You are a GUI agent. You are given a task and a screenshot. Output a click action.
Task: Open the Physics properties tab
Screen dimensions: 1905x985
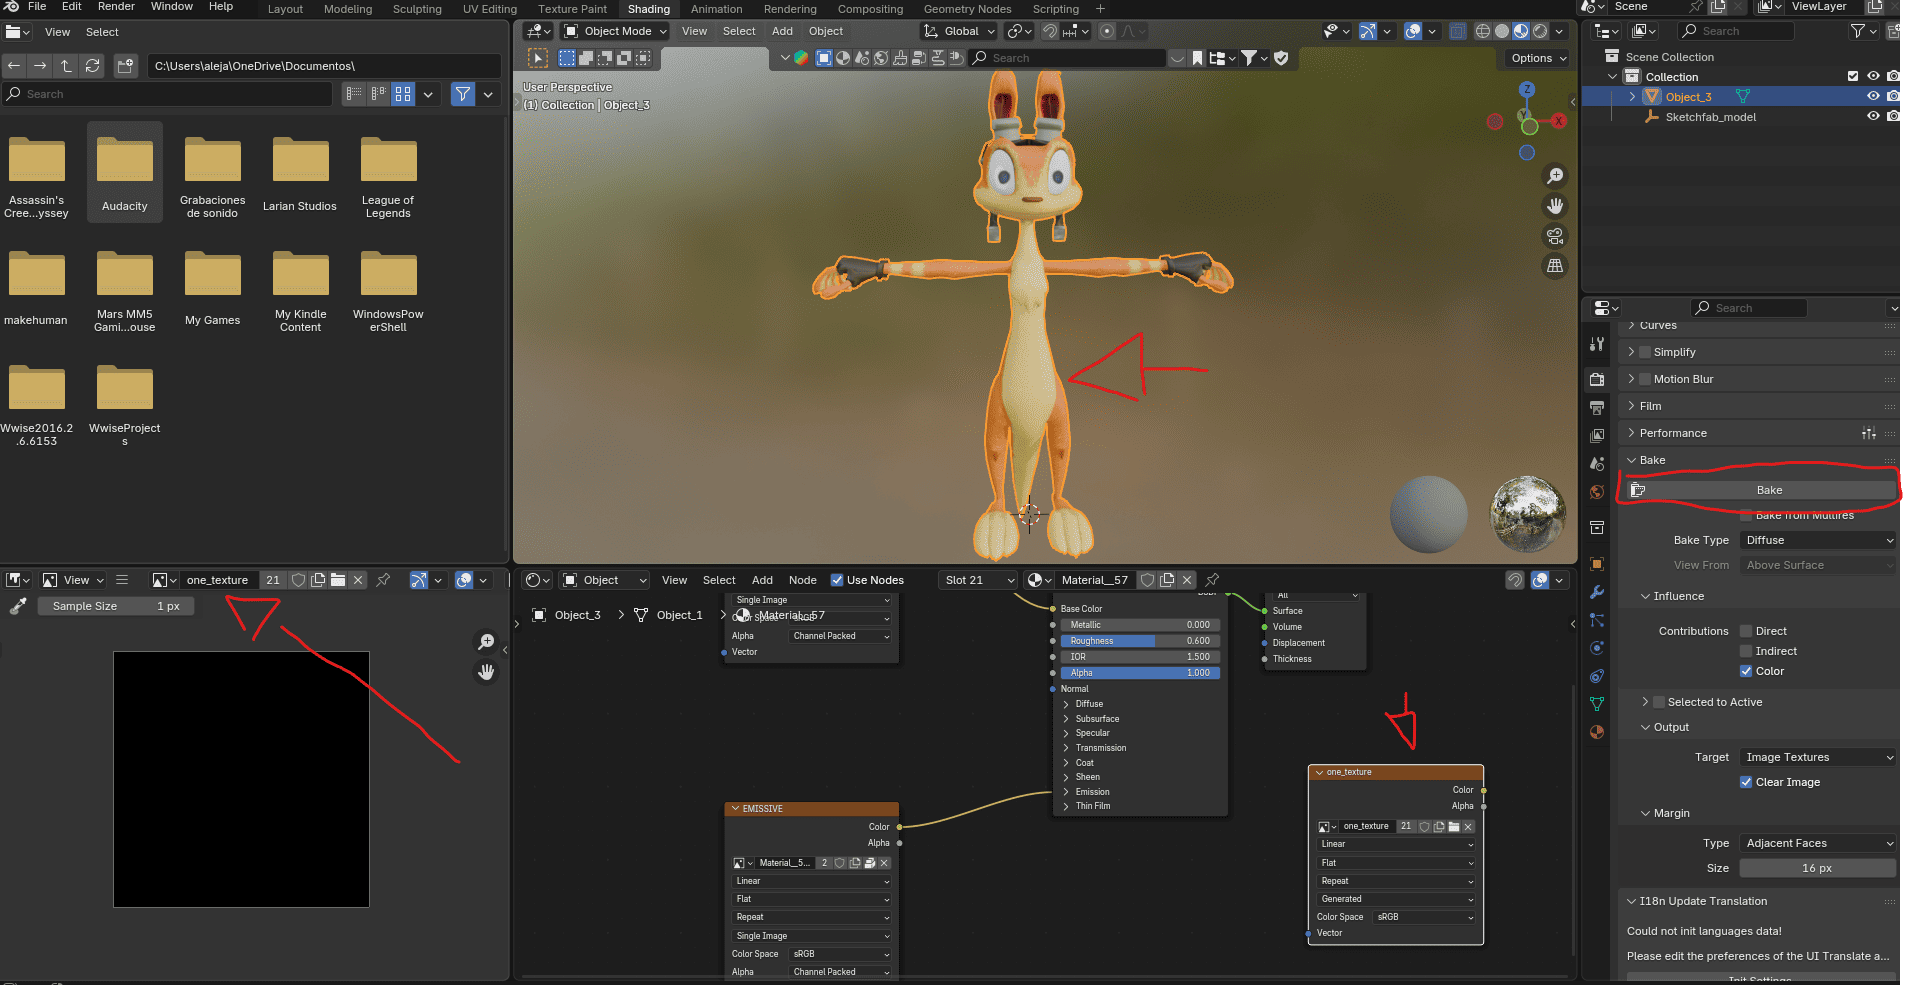click(1597, 648)
